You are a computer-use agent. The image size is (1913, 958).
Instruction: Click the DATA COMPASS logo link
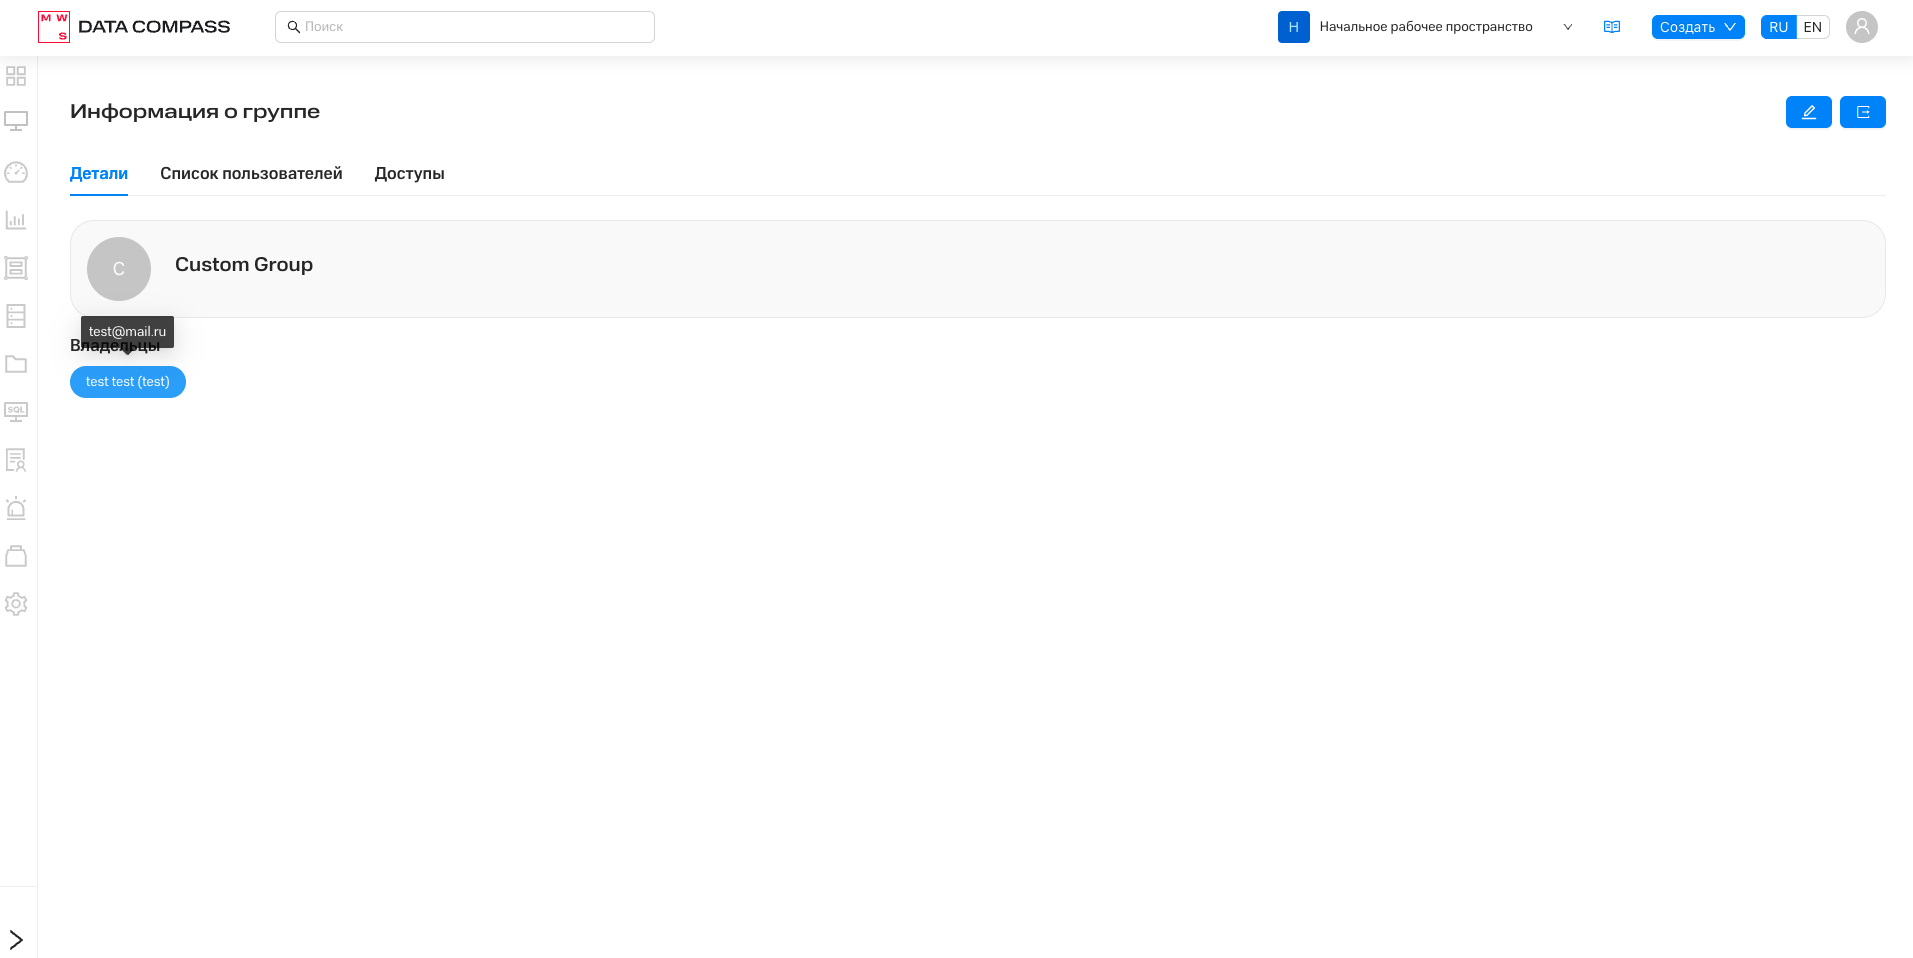point(134,27)
